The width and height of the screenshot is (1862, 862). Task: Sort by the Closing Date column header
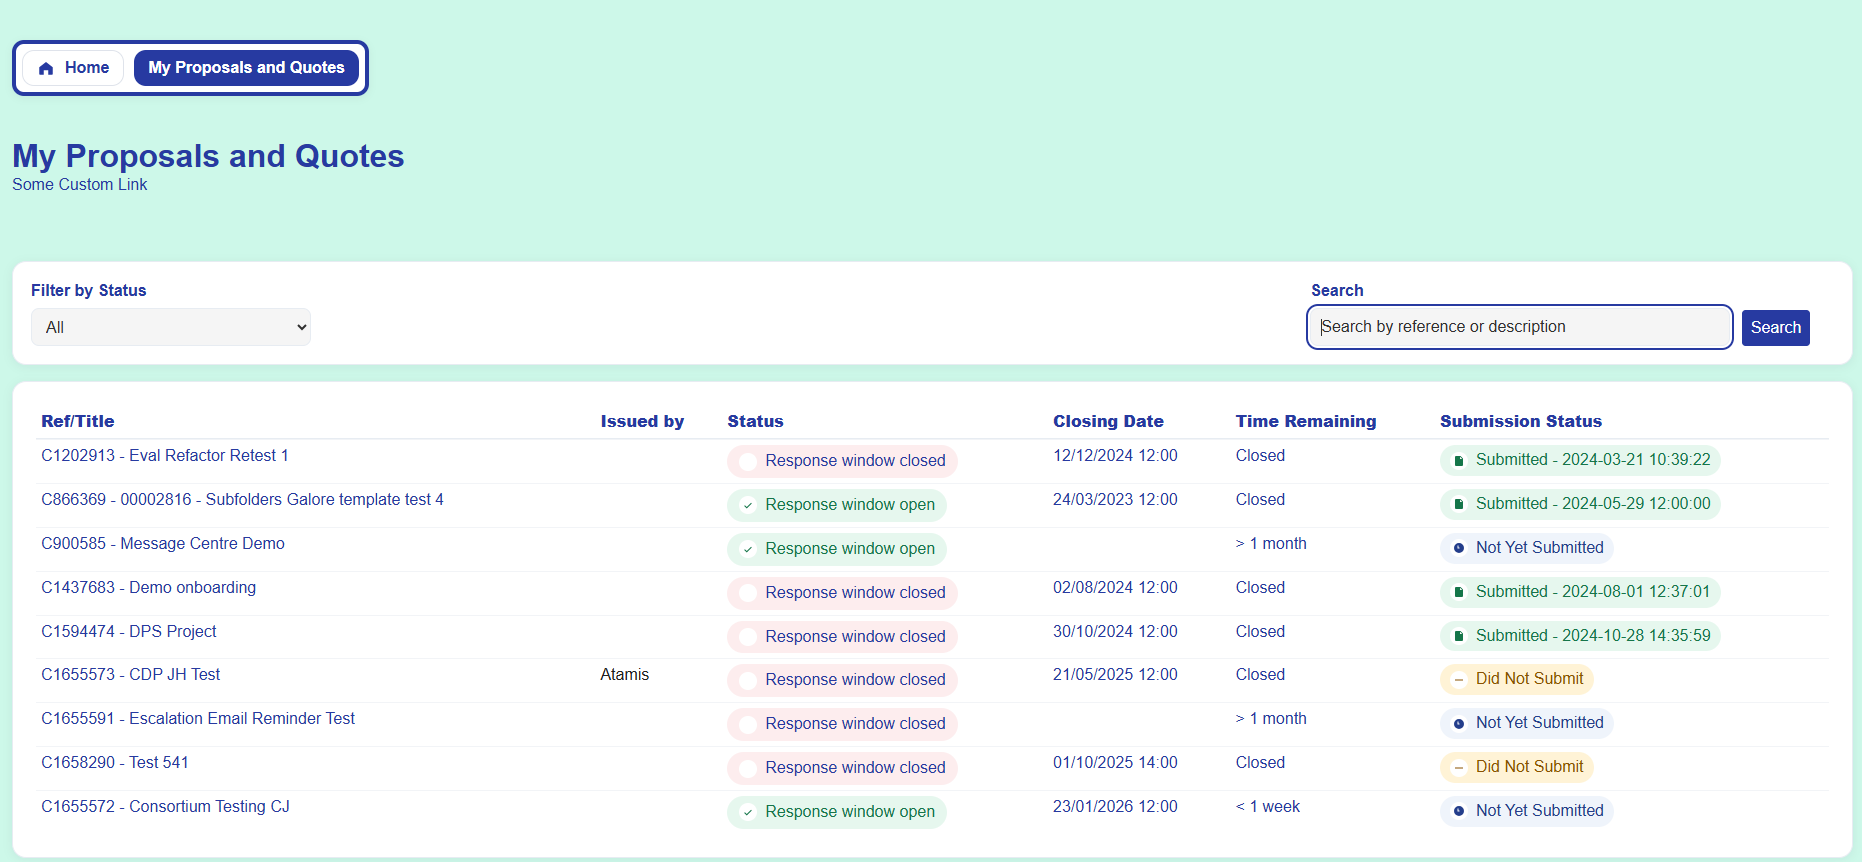click(1108, 422)
